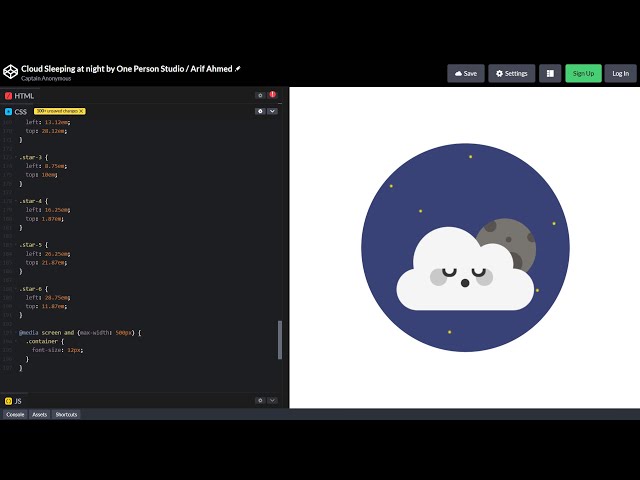Click 'left: 13.12em' line
Viewport: 640px width, 480px height.
tap(48, 122)
